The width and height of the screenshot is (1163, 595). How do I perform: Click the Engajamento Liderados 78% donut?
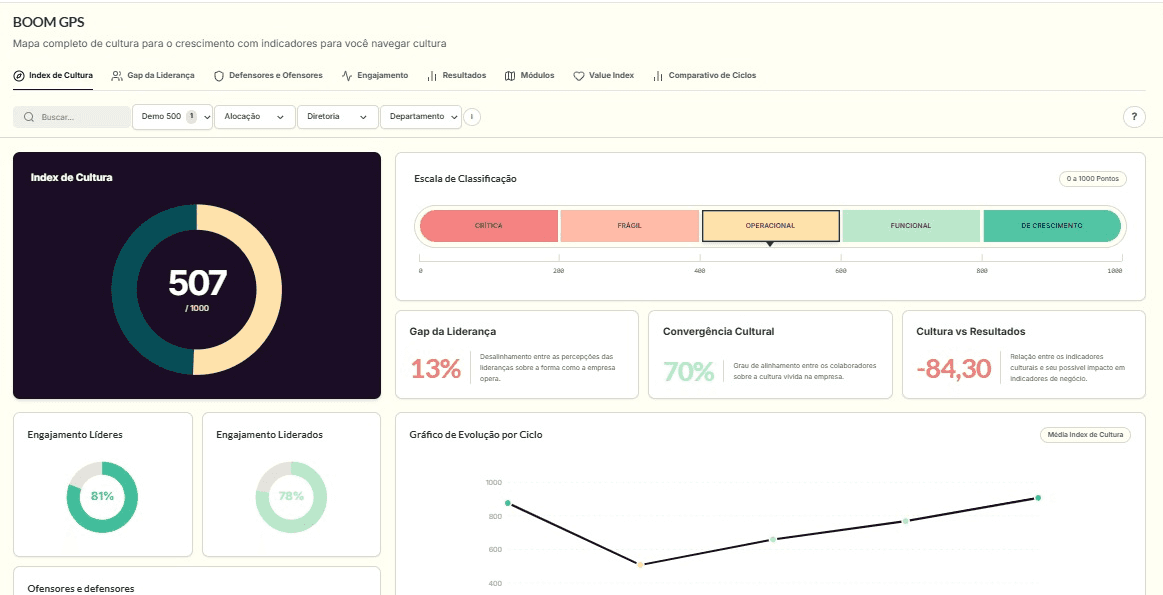(x=291, y=496)
